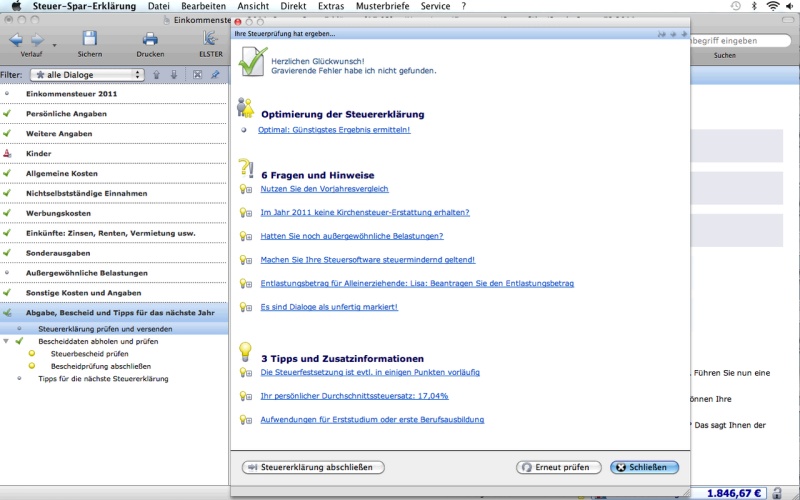Open the Musterbriefe menu
This screenshot has width=800, height=500.
click(383, 6)
